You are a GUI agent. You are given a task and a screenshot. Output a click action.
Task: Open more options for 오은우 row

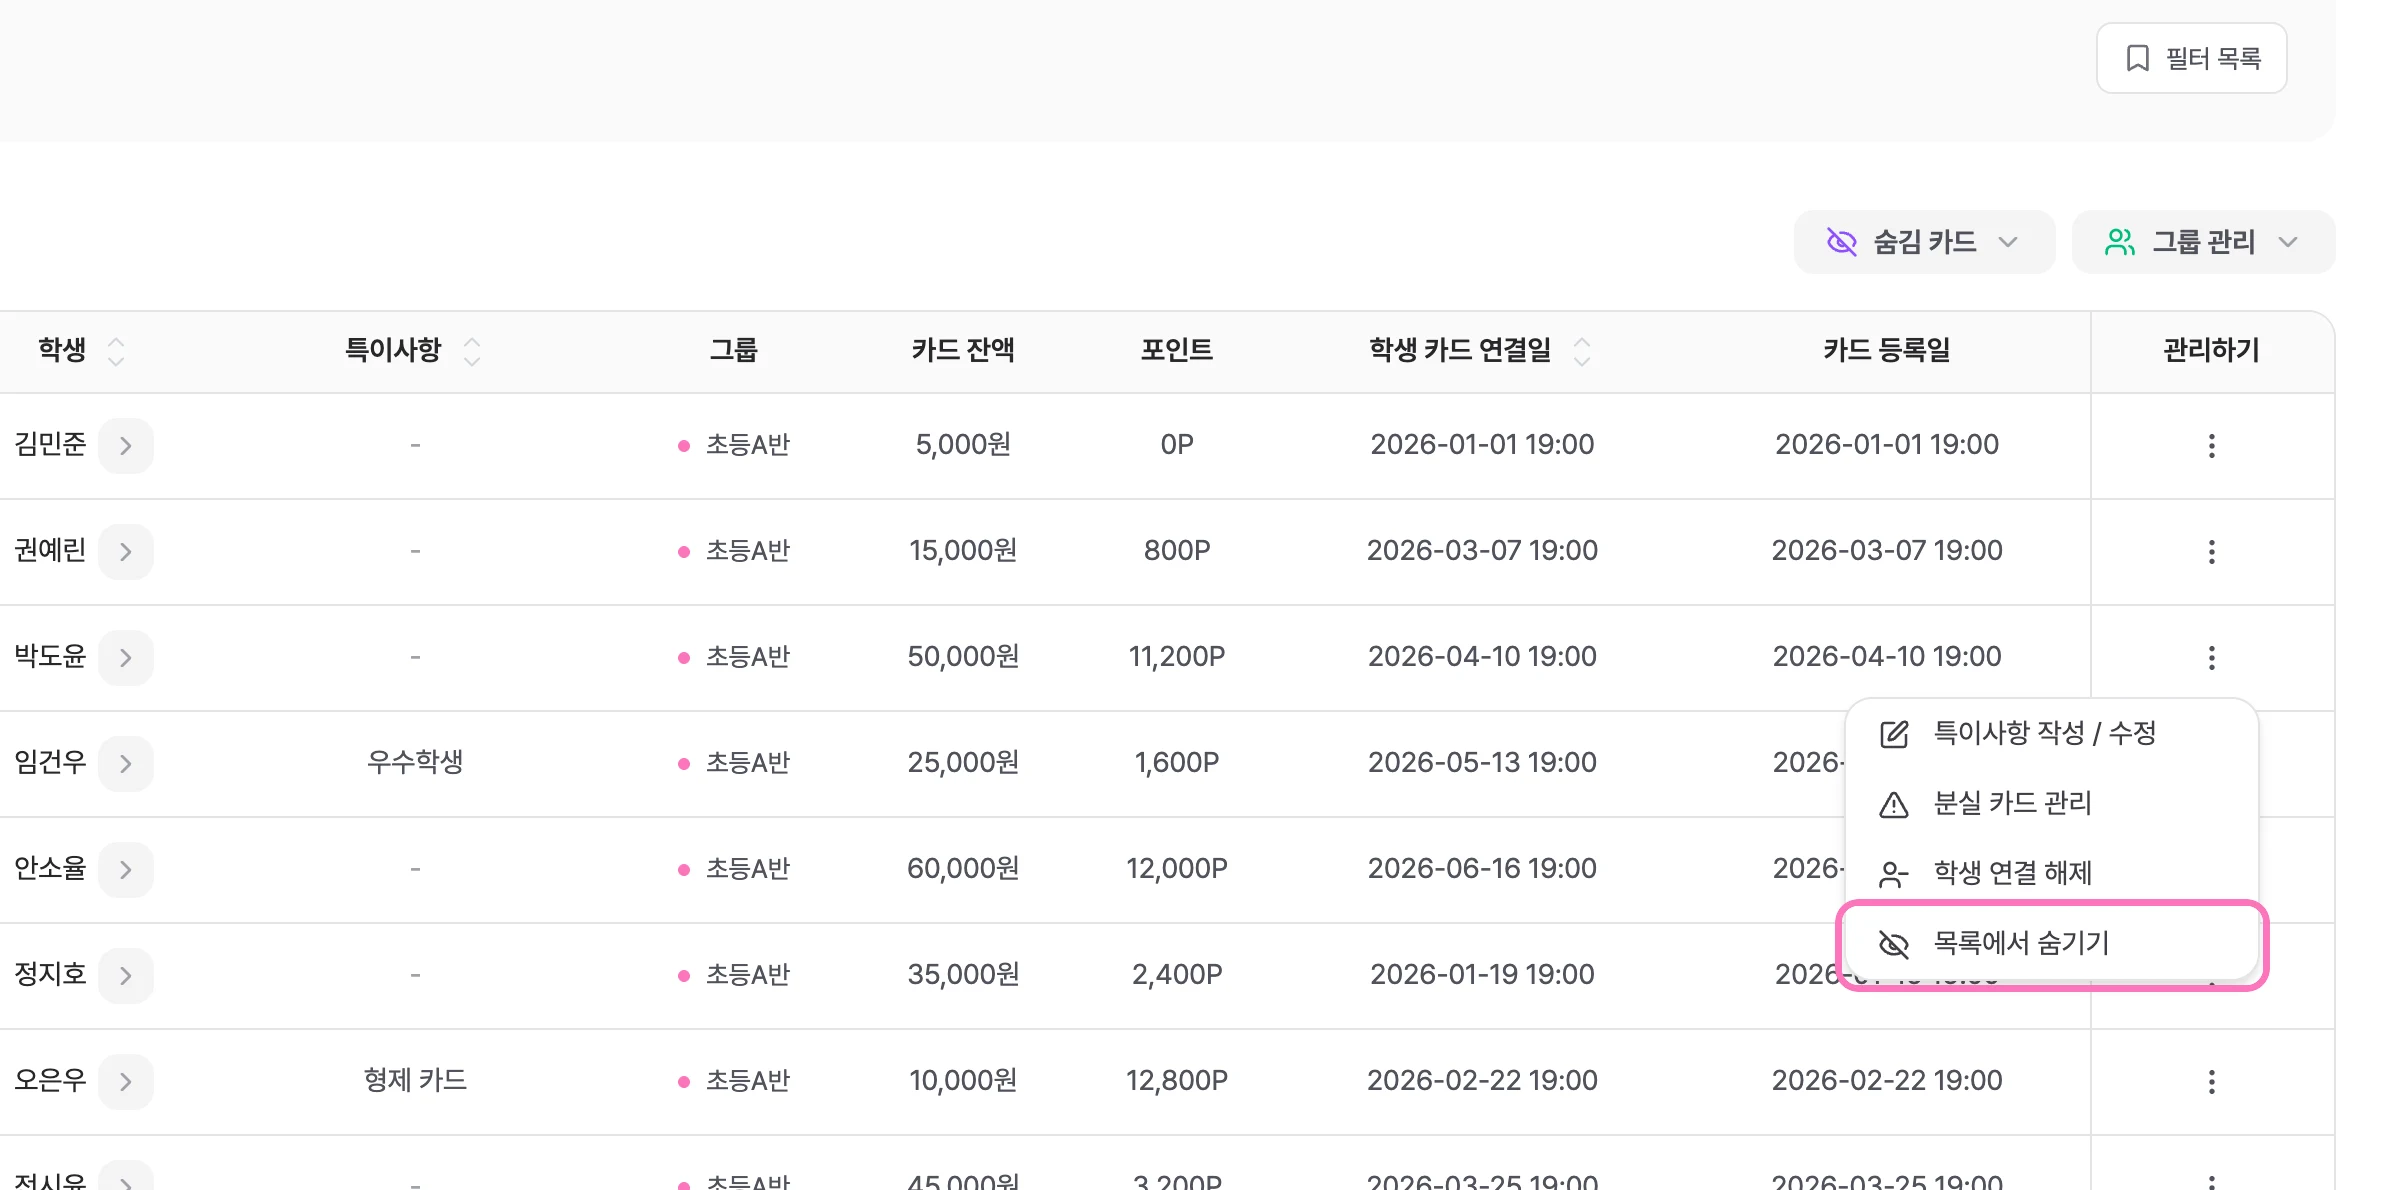(2211, 1082)
